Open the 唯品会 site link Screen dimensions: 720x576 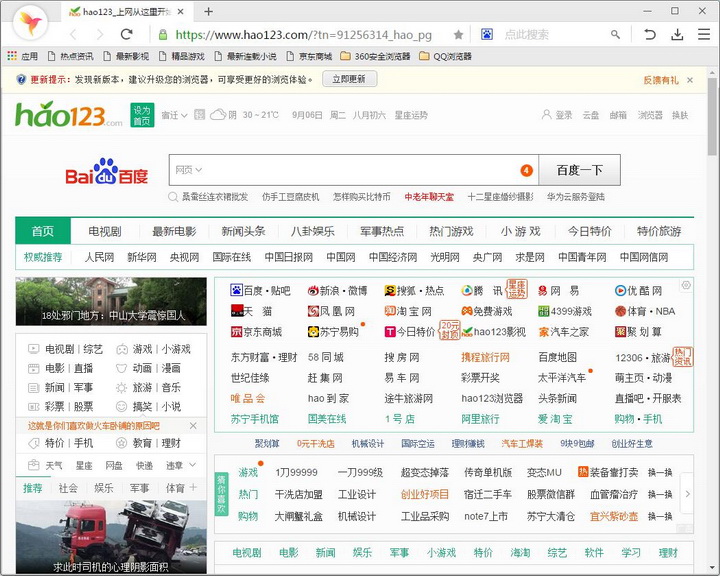[x=248, y=398]
